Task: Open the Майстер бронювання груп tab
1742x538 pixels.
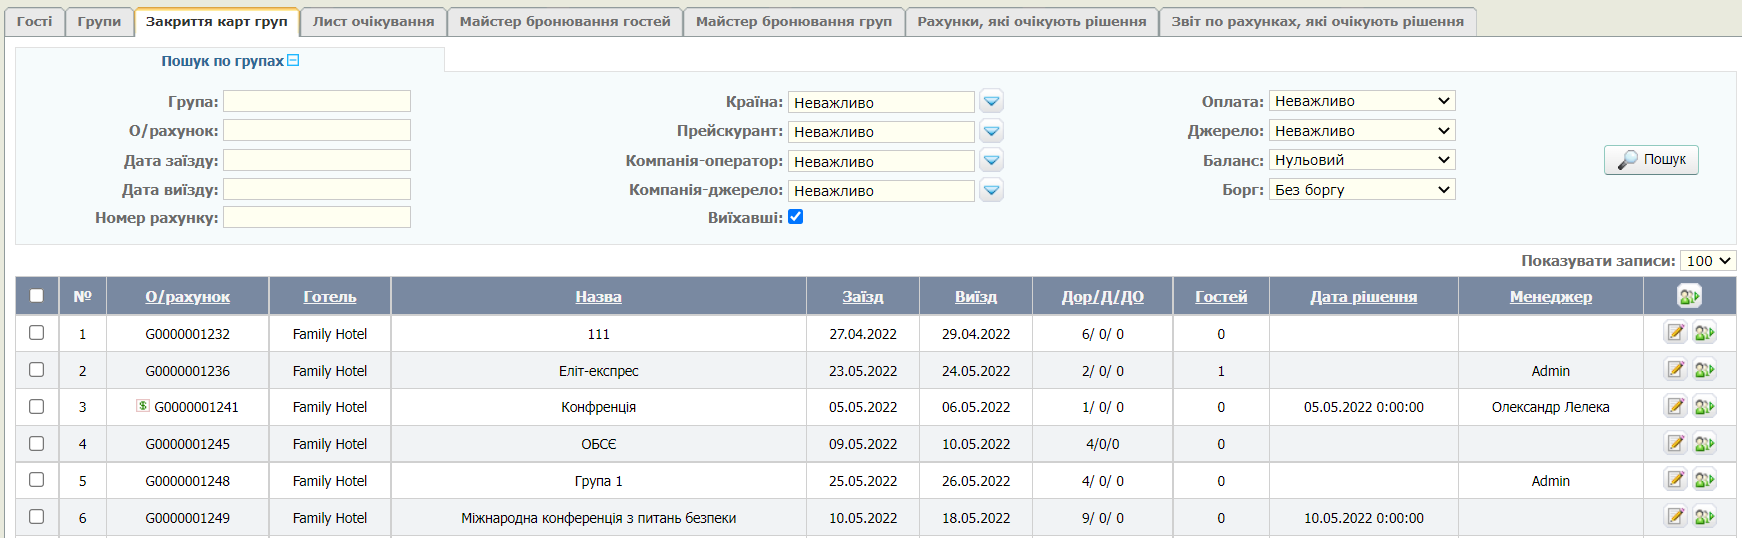Action: (x=793, y=21)
